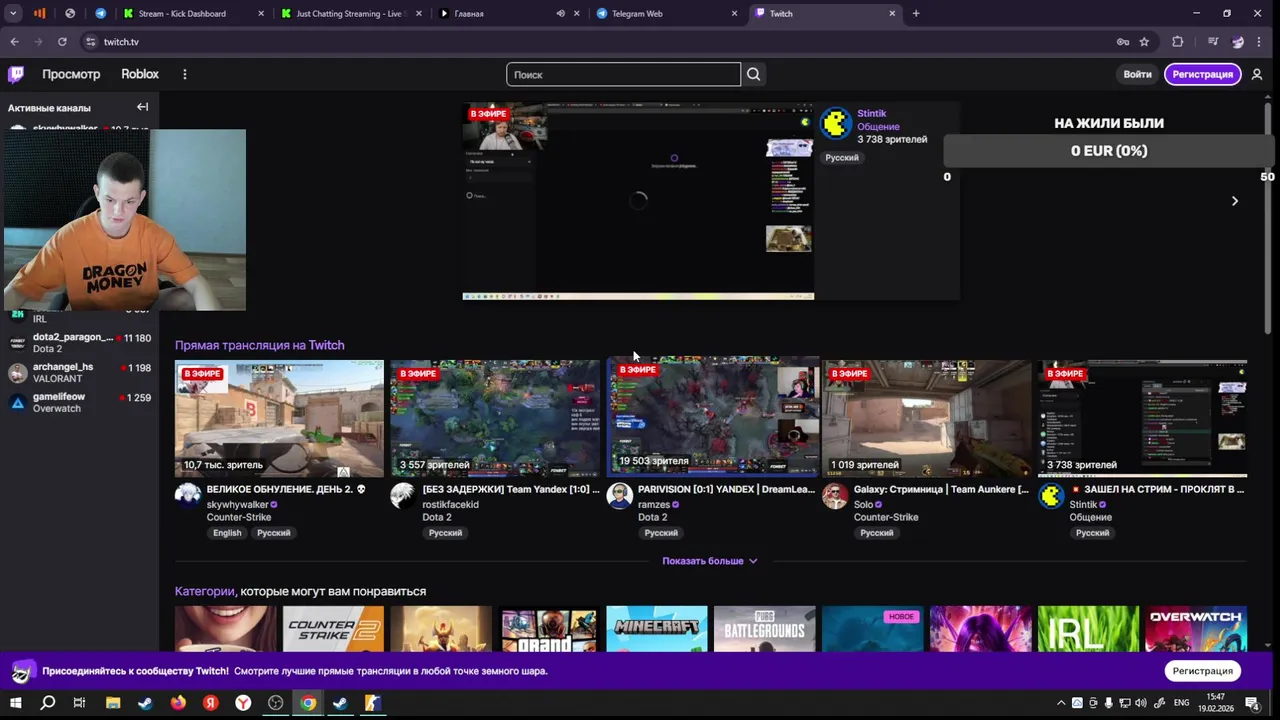Go back in Chrome
This screenshot has width=1280, height=720.
tap(14, 42)
